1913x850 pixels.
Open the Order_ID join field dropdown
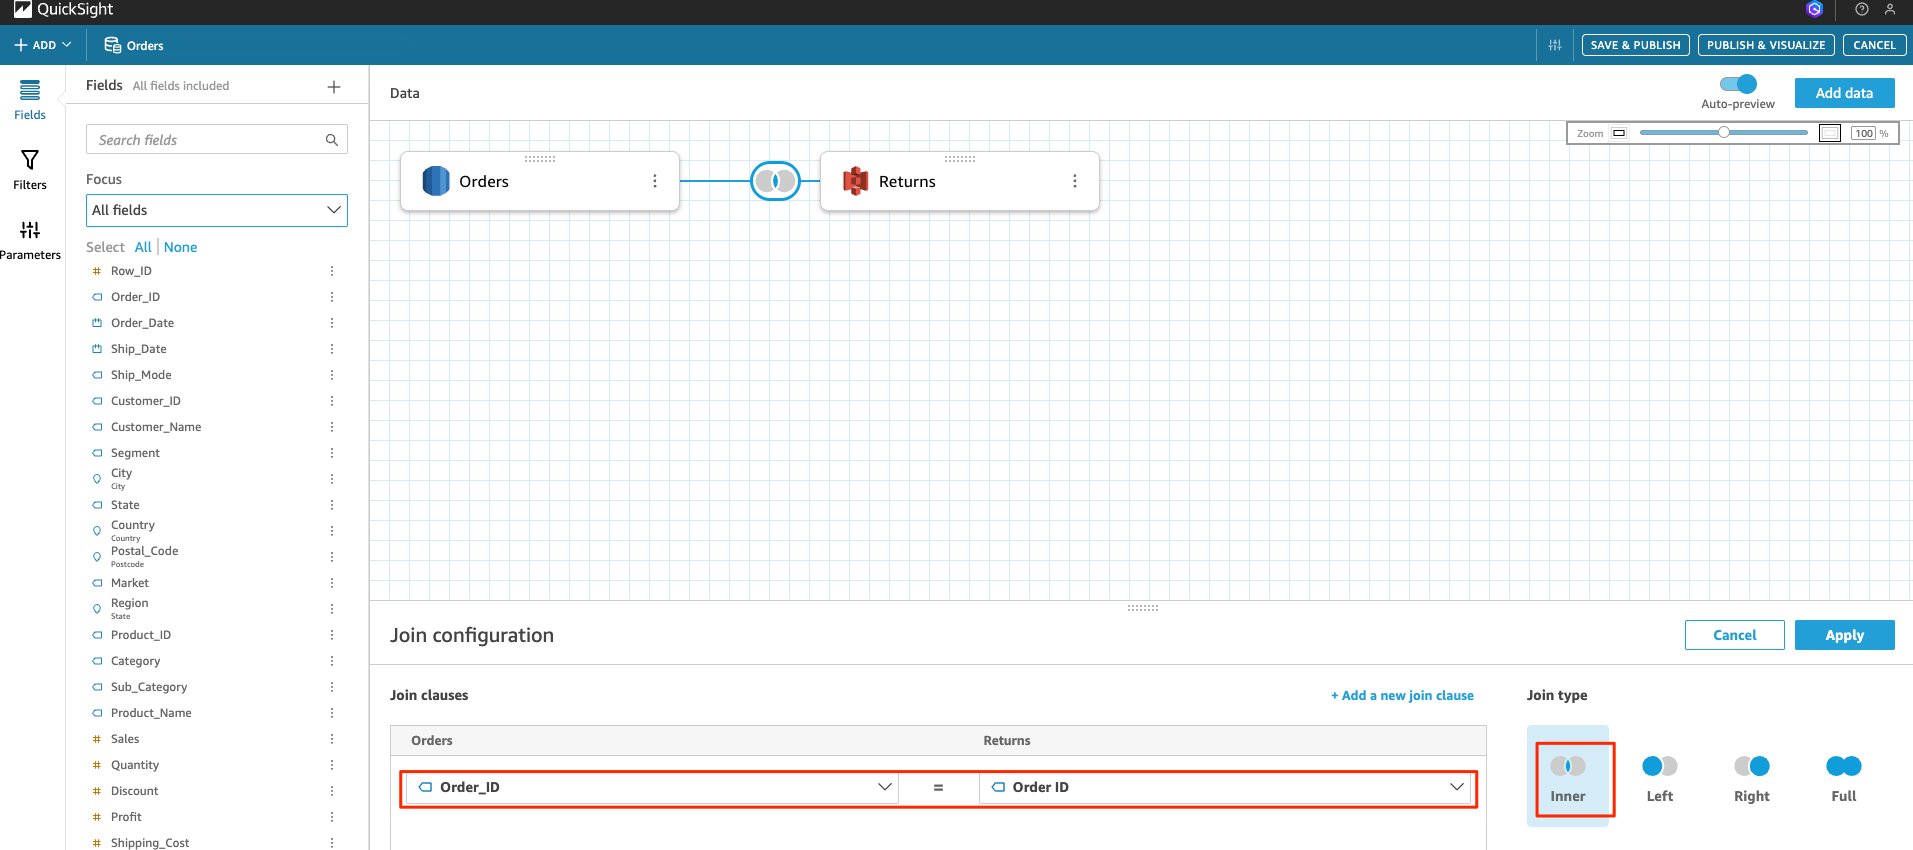pyautogui.click(x=652, y=787)
